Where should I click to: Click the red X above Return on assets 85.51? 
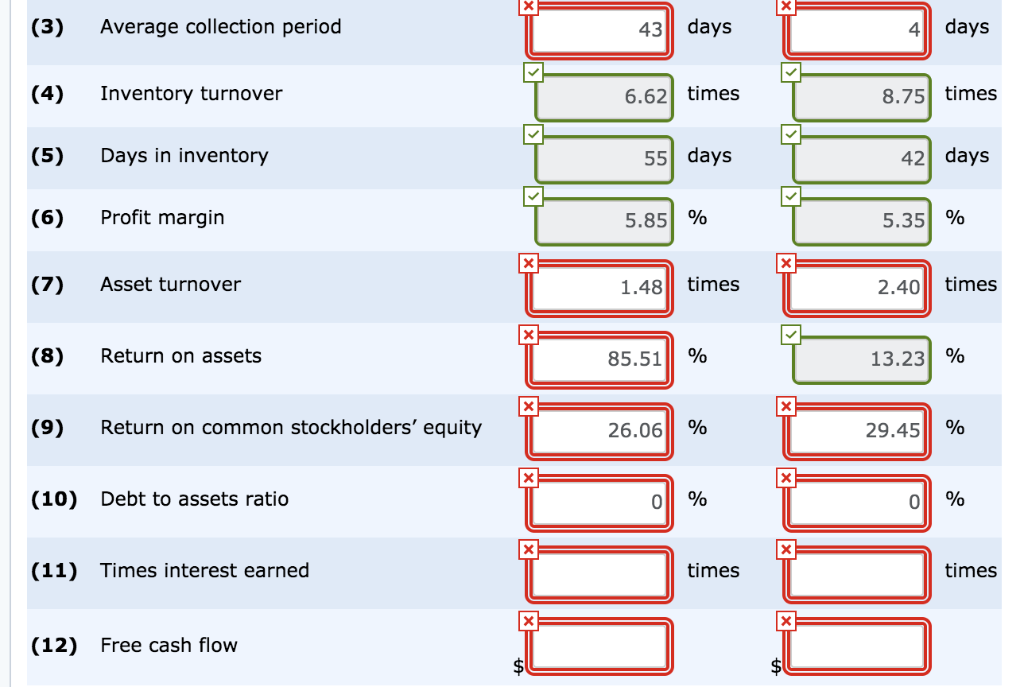click(x=529, y=334)
